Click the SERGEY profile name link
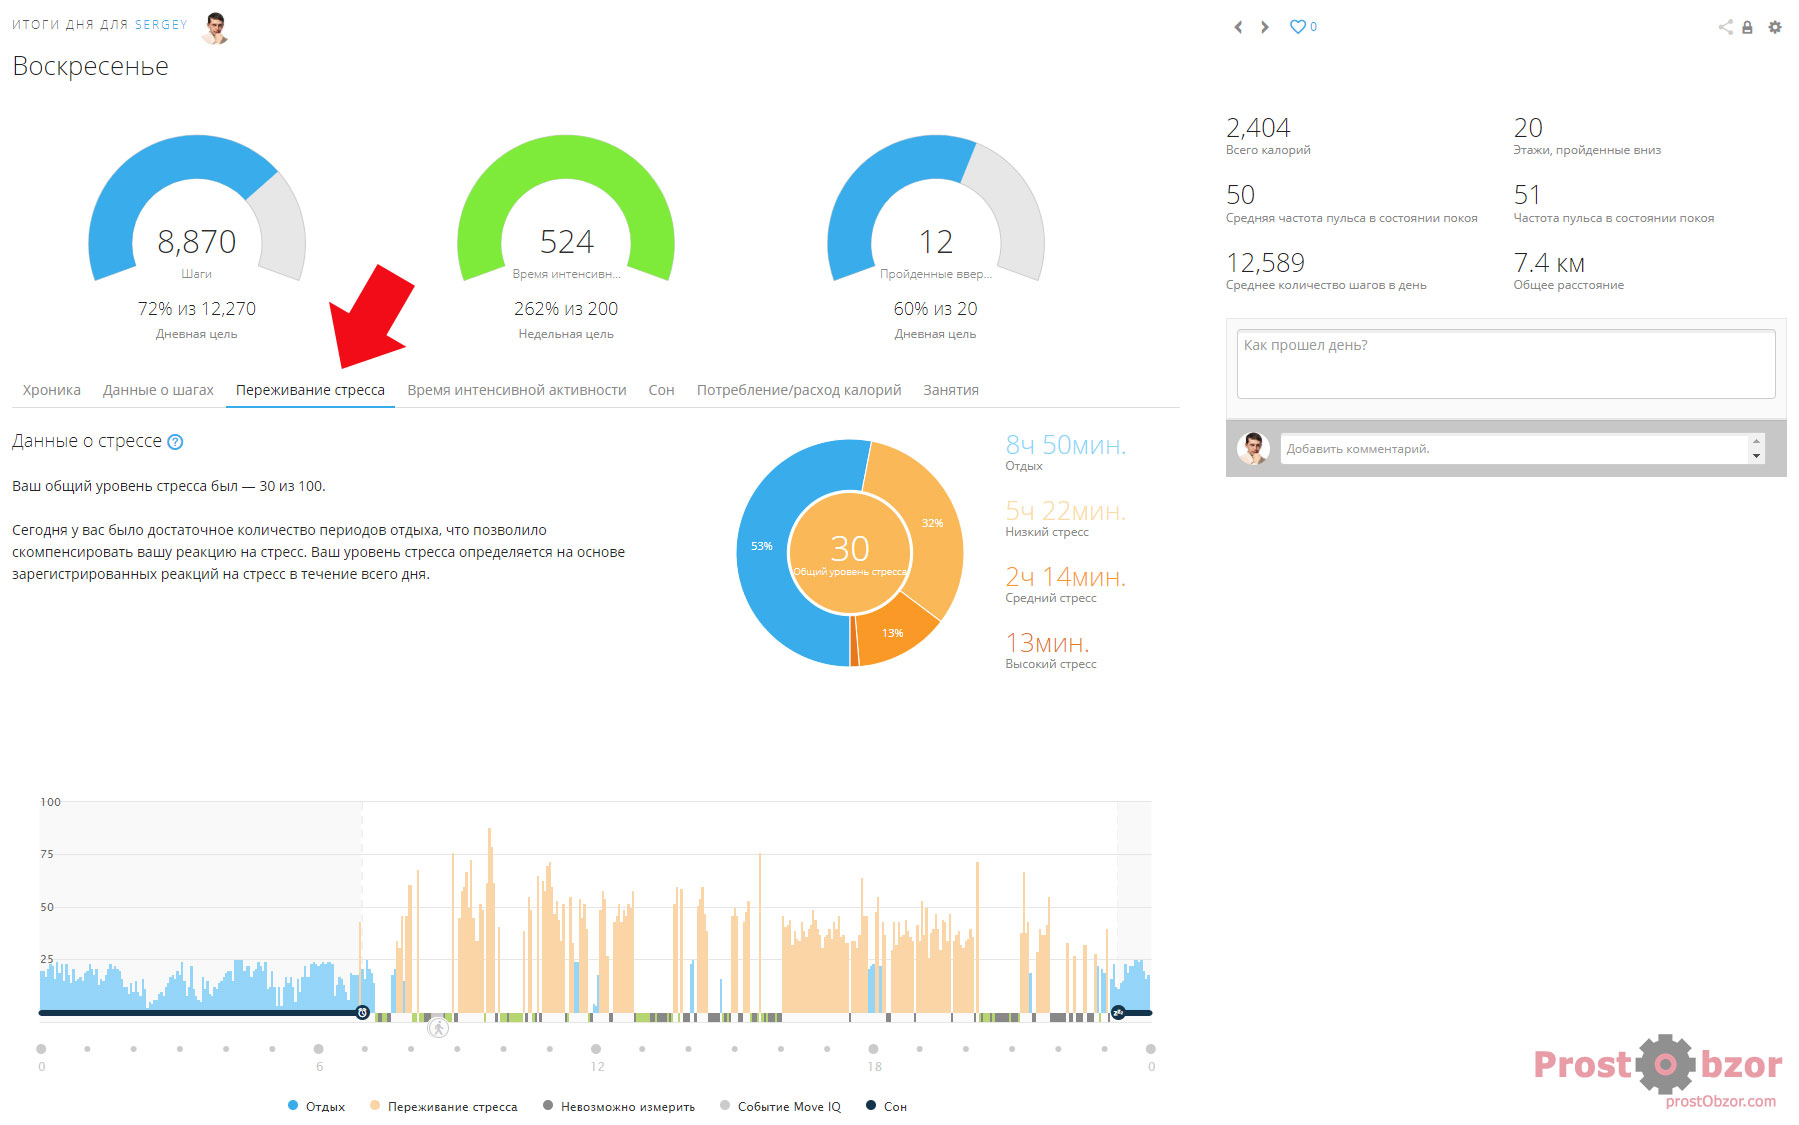 click(x=161, y=24)
